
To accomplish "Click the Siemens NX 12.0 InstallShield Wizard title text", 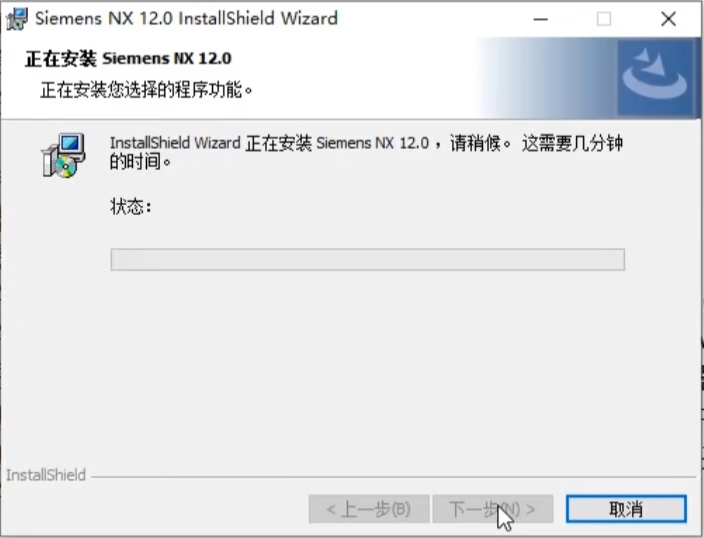I will click(186, 18).
